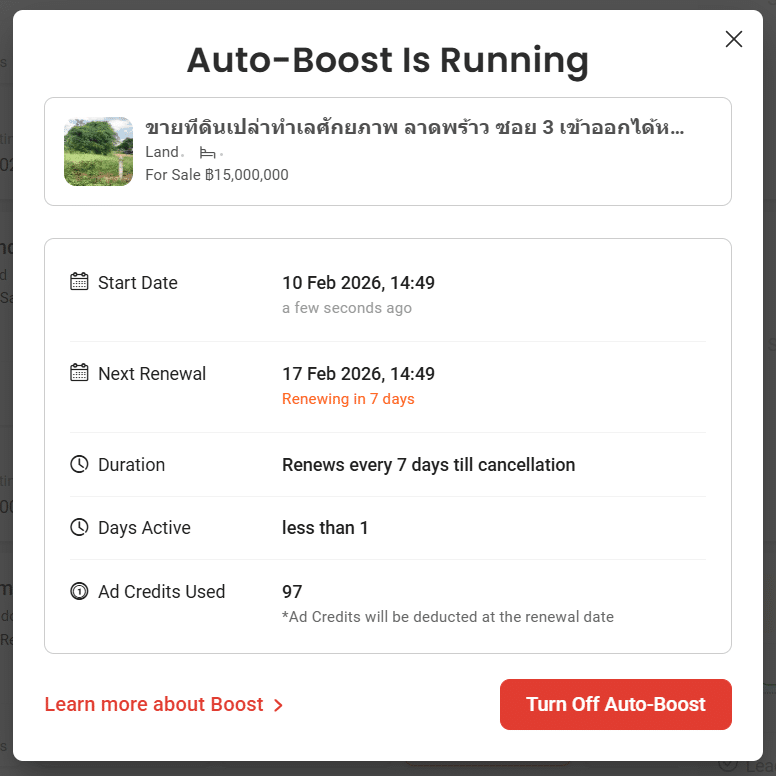Viewport: 776px width, 776px height.
Task: Click the calendar icon beside Start Date
Action: tap(79, 282)
